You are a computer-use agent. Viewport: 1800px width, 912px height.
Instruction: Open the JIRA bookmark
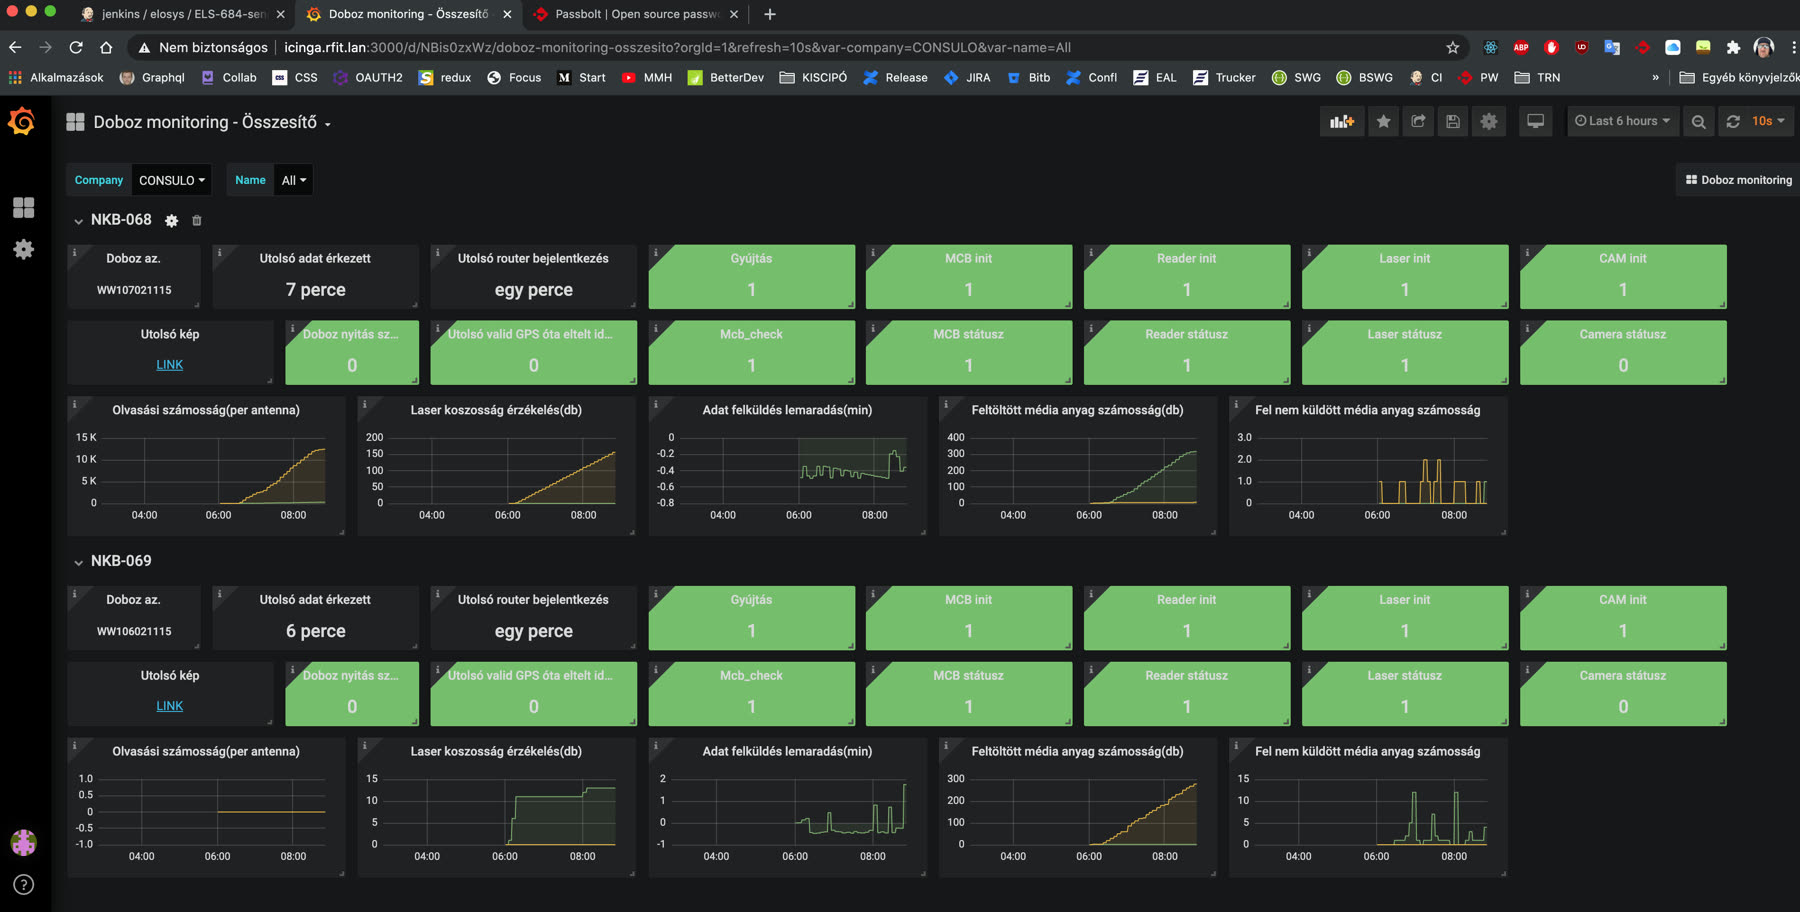tap(967, 77)
